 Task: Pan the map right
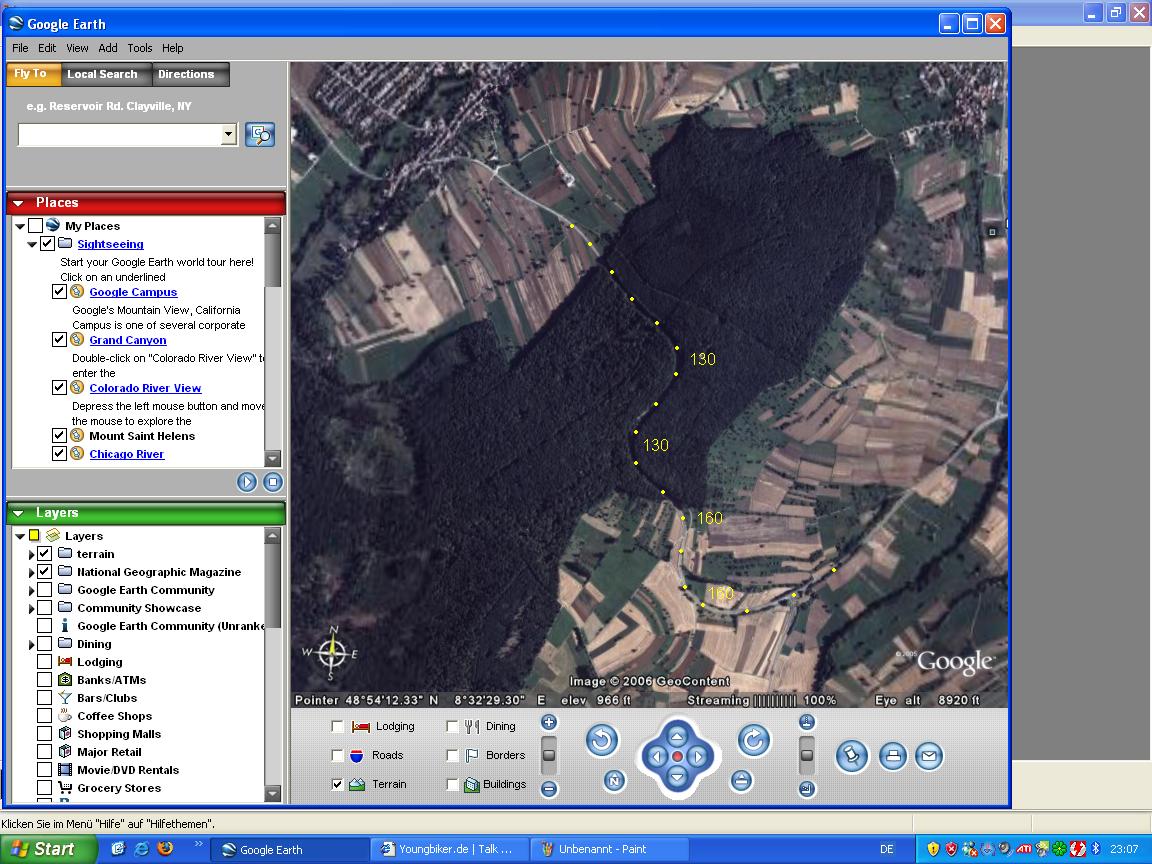point(698,756)
